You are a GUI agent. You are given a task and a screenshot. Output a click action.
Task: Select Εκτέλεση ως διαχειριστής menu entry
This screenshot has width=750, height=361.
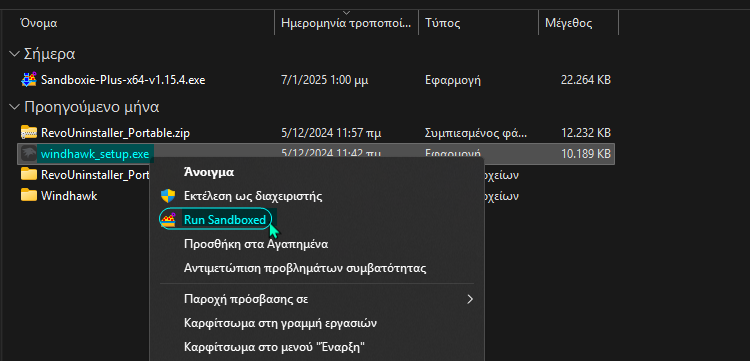253,196
